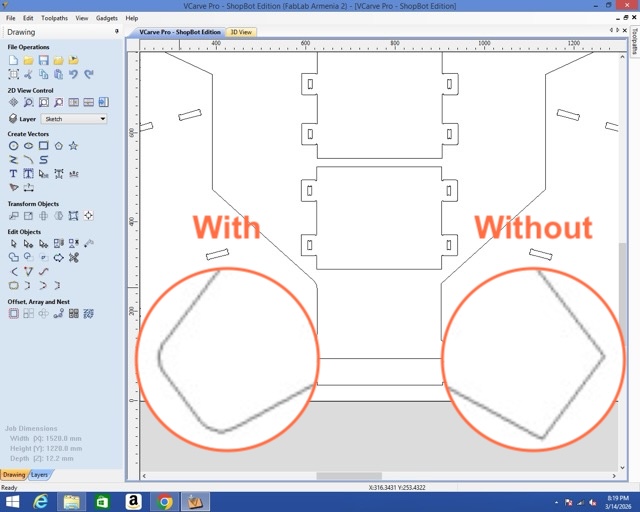Open the Align objects crosshair icon
This screenshot has width=640, height=512.
(x=89, y=216)
